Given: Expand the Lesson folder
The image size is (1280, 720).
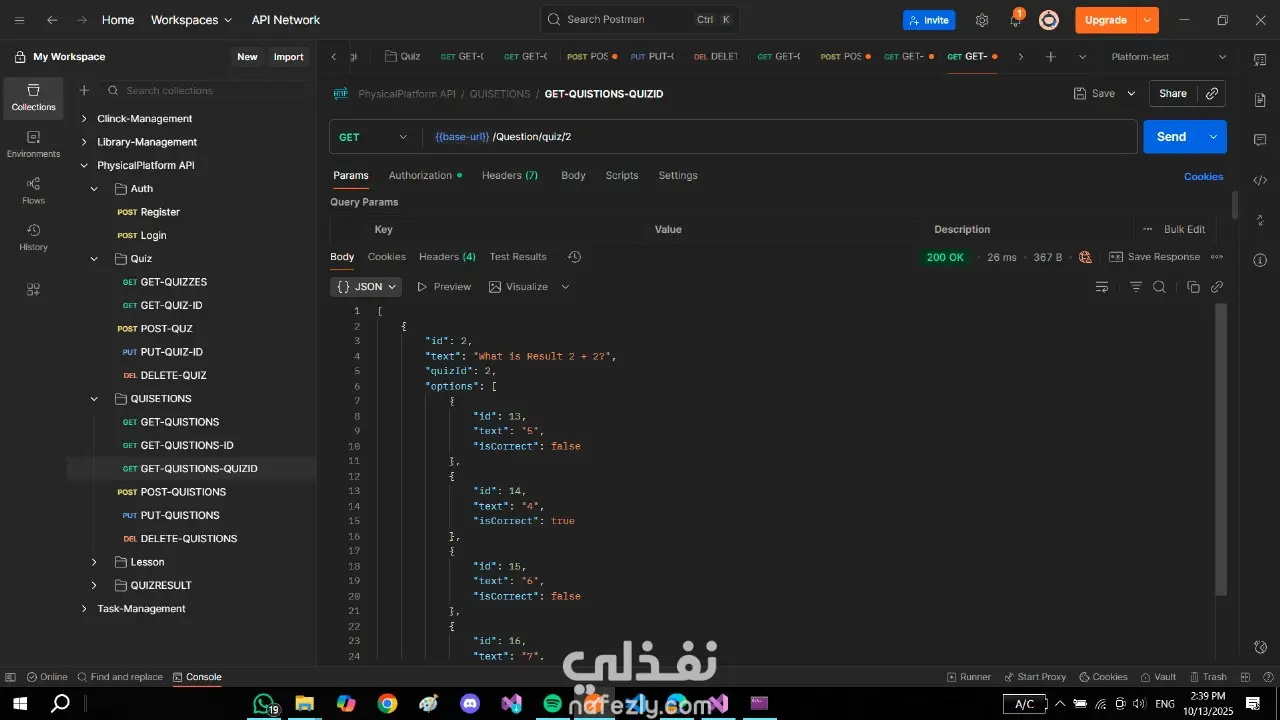Looking at the screenshot, I should click(94, 562).
